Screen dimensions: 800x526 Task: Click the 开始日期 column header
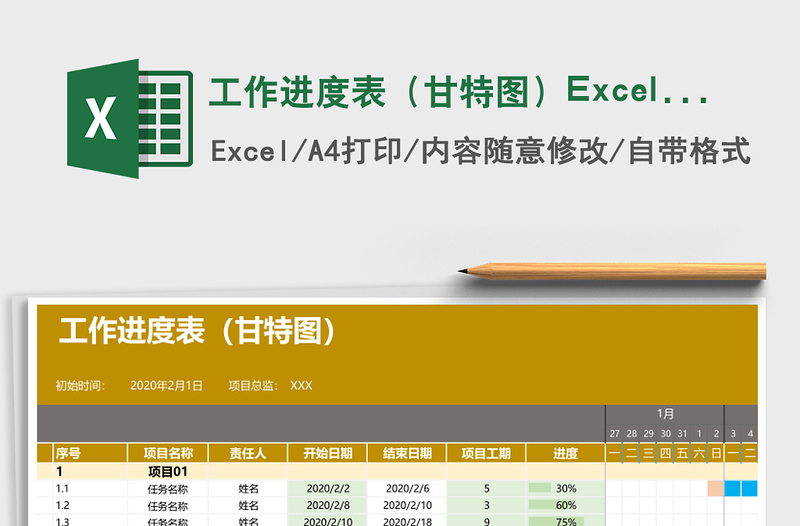pyautogui.click(x=327, y=453)
